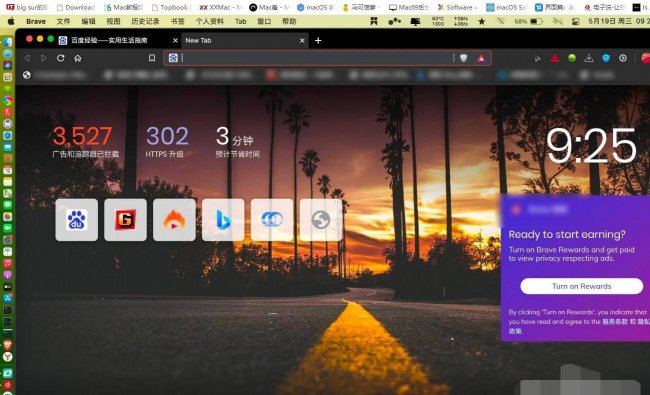The image size is (650, 395).
Task: Add a new tab with plus button
Action: 318,40
